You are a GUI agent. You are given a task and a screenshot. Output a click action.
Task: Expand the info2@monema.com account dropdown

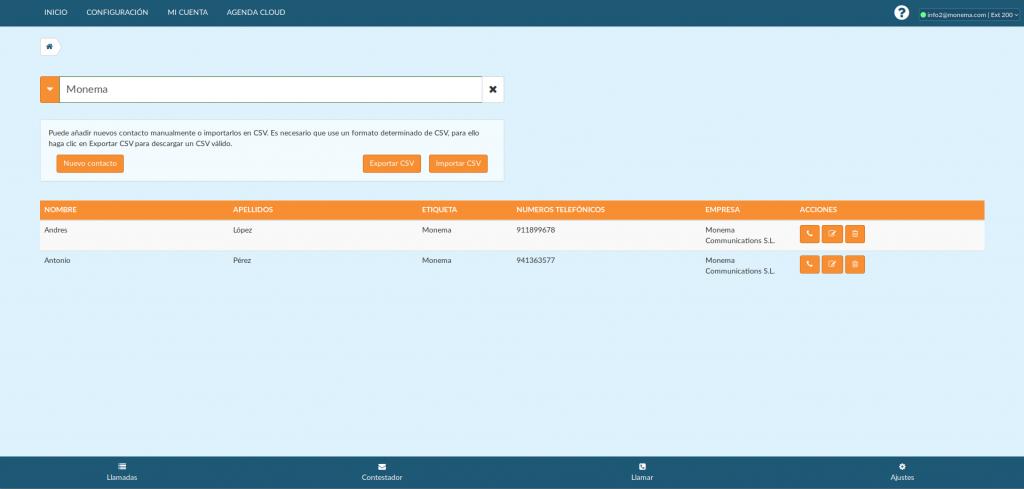pyautogui.click(x=969, y=14)
